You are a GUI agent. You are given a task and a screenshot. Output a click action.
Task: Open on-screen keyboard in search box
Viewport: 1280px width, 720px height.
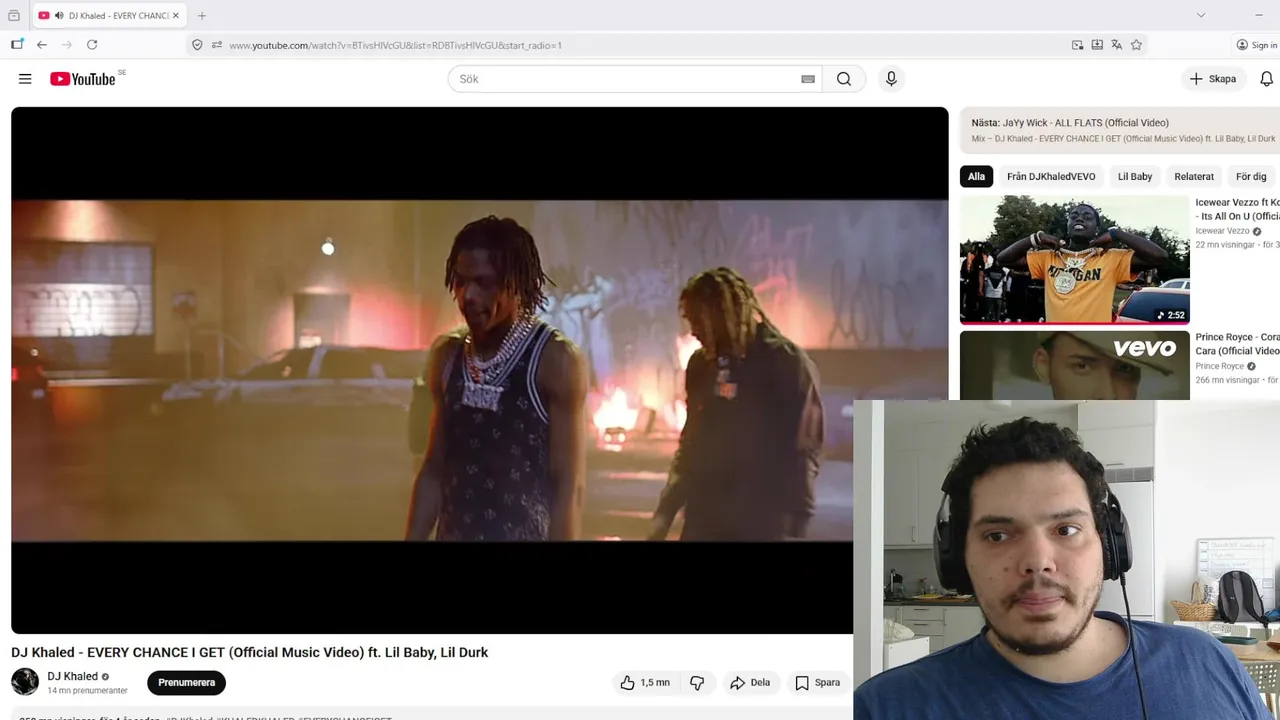pyautogui.click(x=808, y=79)
